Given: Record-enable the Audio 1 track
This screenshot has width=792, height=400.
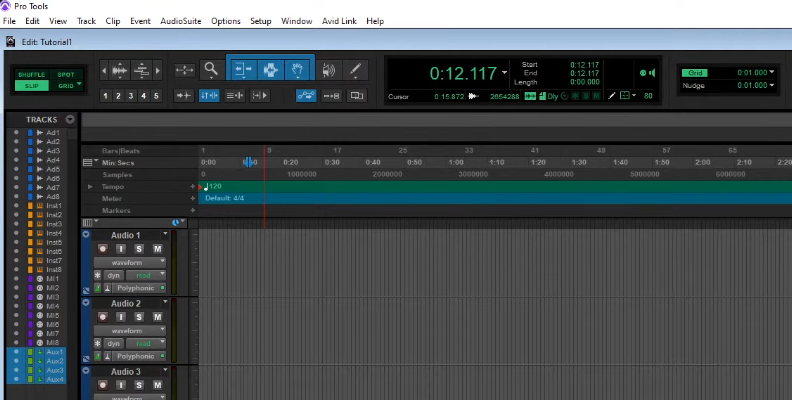Looking at the screenshot, I should tap(102, 249).
